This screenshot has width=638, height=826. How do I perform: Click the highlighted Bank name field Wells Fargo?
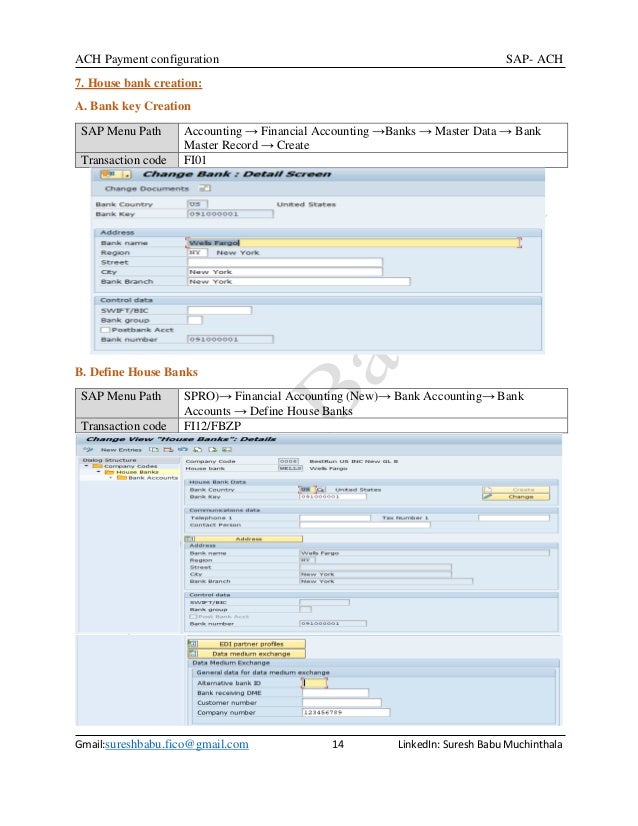pyautogui.click(x=354, y=243)
